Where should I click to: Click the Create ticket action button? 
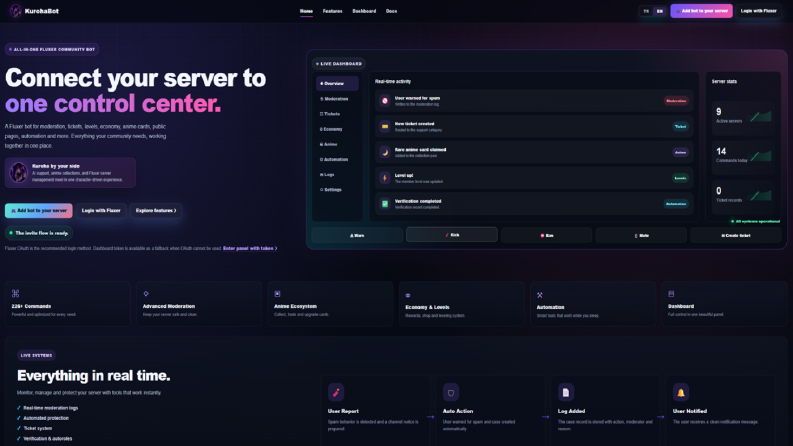736,235
